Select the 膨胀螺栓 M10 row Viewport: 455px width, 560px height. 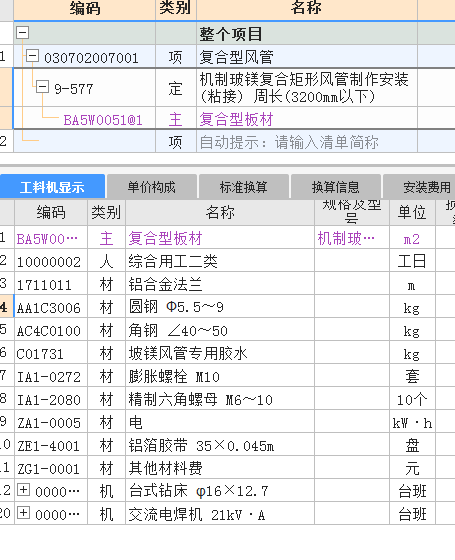click(220, 376)
